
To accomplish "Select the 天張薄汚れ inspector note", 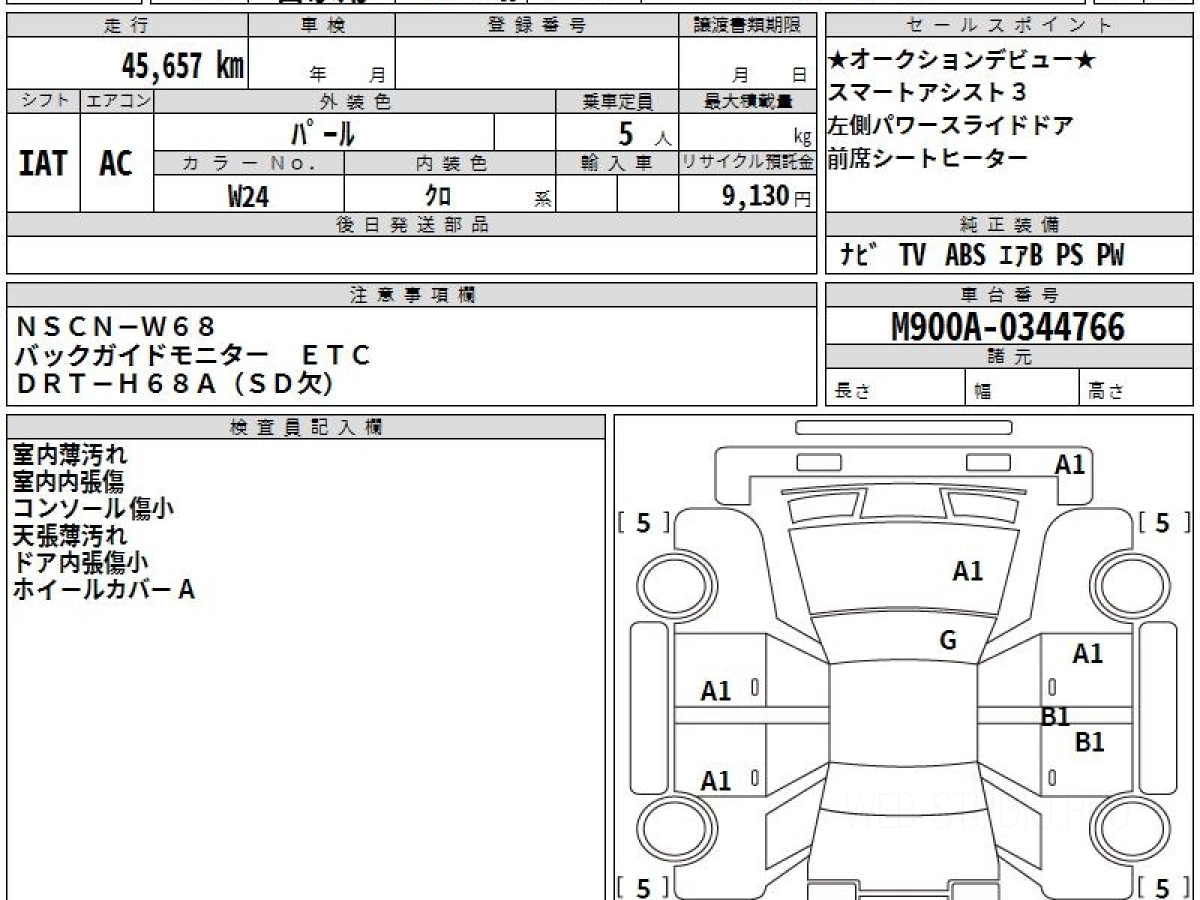I will (70, 536).
